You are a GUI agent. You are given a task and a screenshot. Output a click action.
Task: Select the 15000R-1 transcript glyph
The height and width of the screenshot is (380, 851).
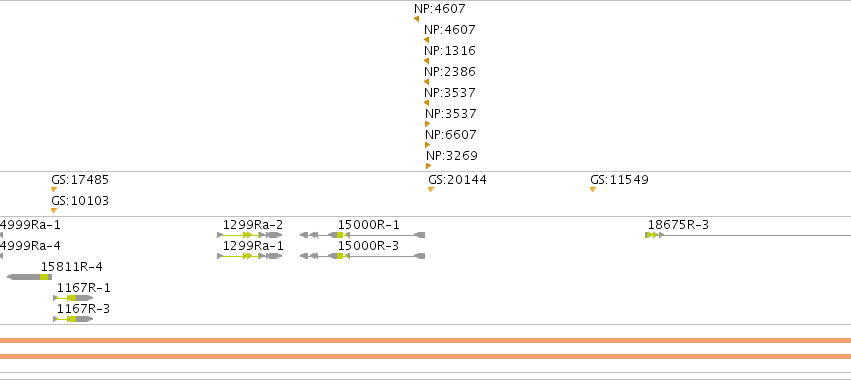[x=363, y=235]
